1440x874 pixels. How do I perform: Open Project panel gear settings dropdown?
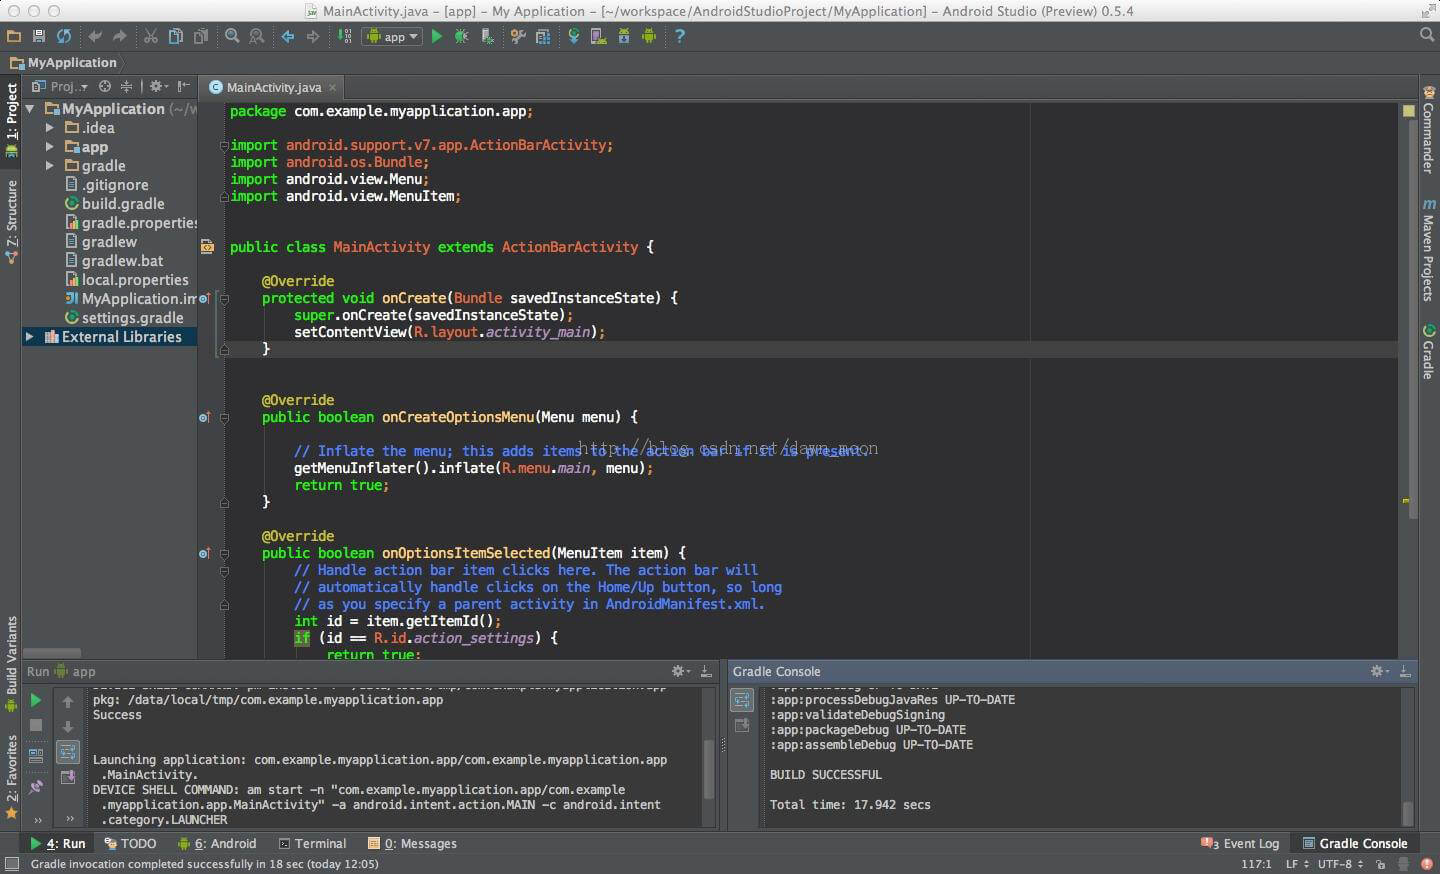[x=160, y=86]
